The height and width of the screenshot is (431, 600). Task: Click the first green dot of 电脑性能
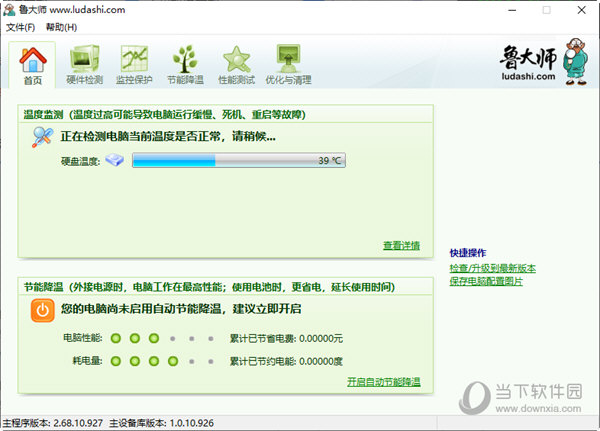tap(116, 339)
